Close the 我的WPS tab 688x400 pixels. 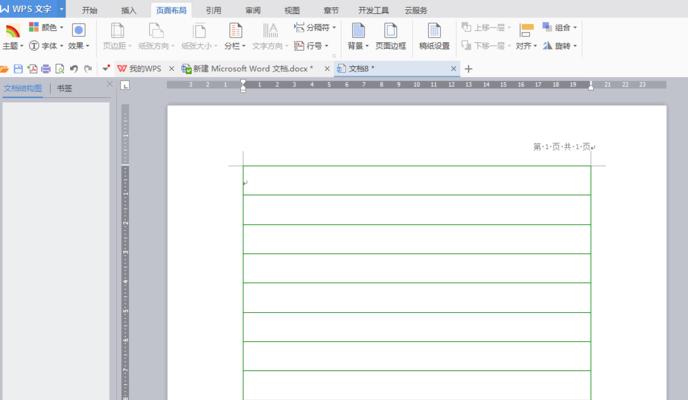click(172, 68)
